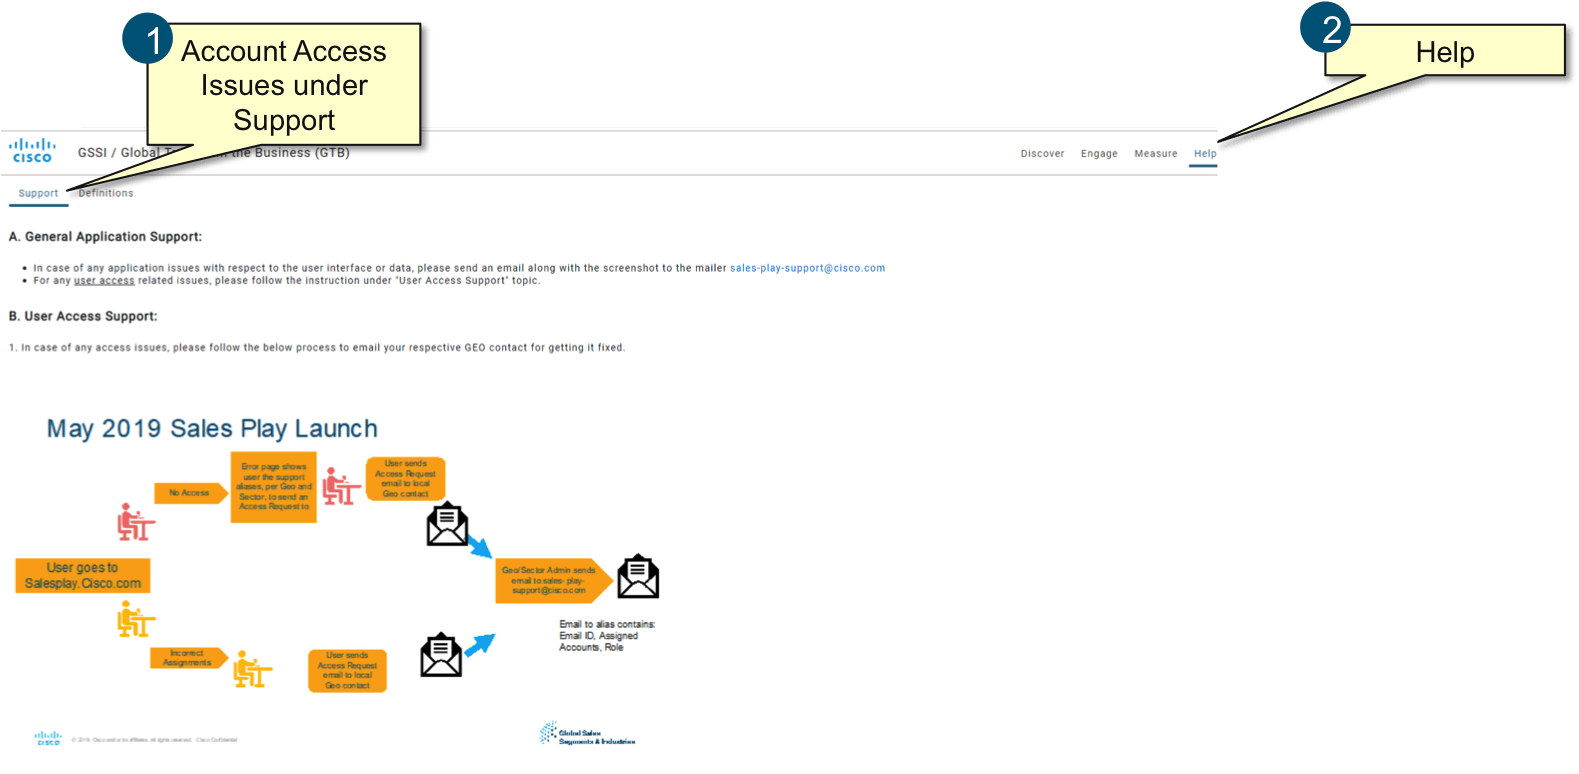
Task: Select the Help menu item
Action: pyautogui.click(x=1204, y=154)
